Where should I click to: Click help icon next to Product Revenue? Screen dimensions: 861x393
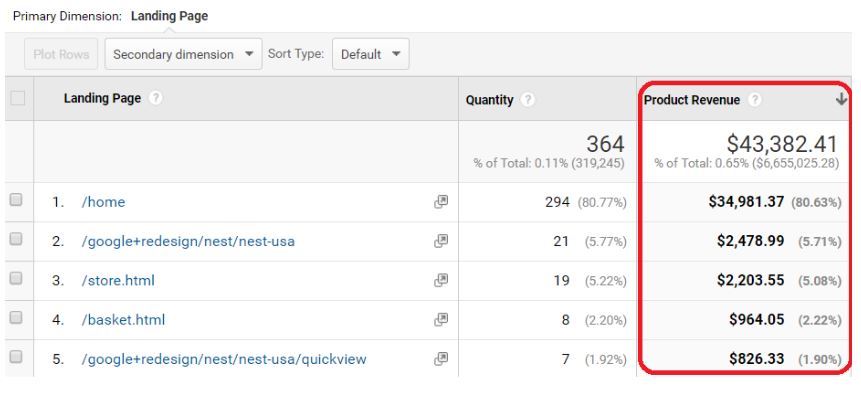(x=755, y=100)
